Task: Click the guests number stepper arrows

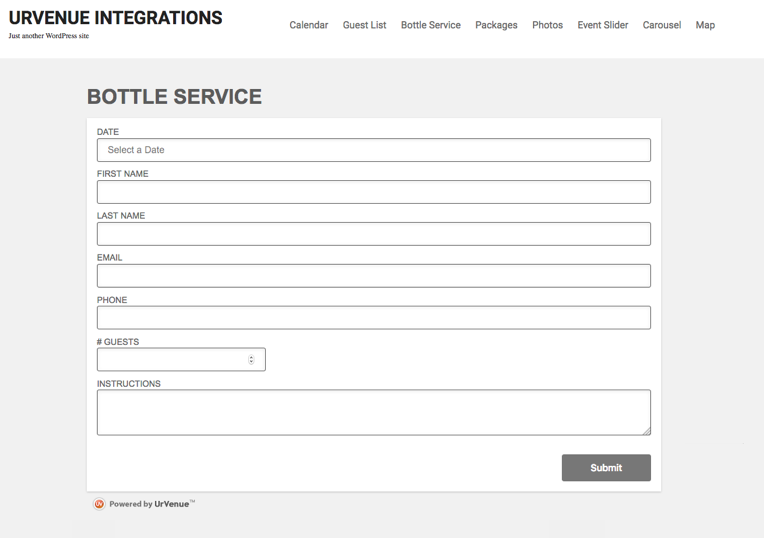Action: point(251,360)
